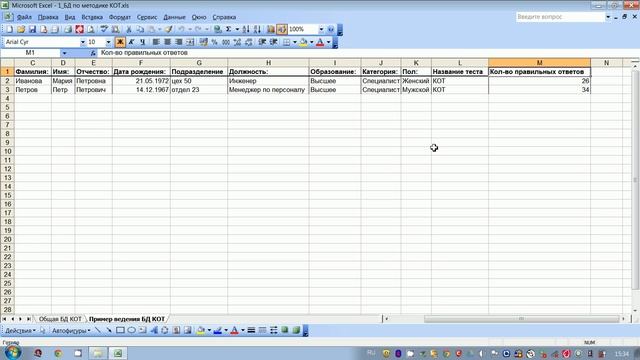Switch to the Общая БД КОТ sheet tab
The height and width of the screenshot is (360, 640).
(x=60, y=319)
